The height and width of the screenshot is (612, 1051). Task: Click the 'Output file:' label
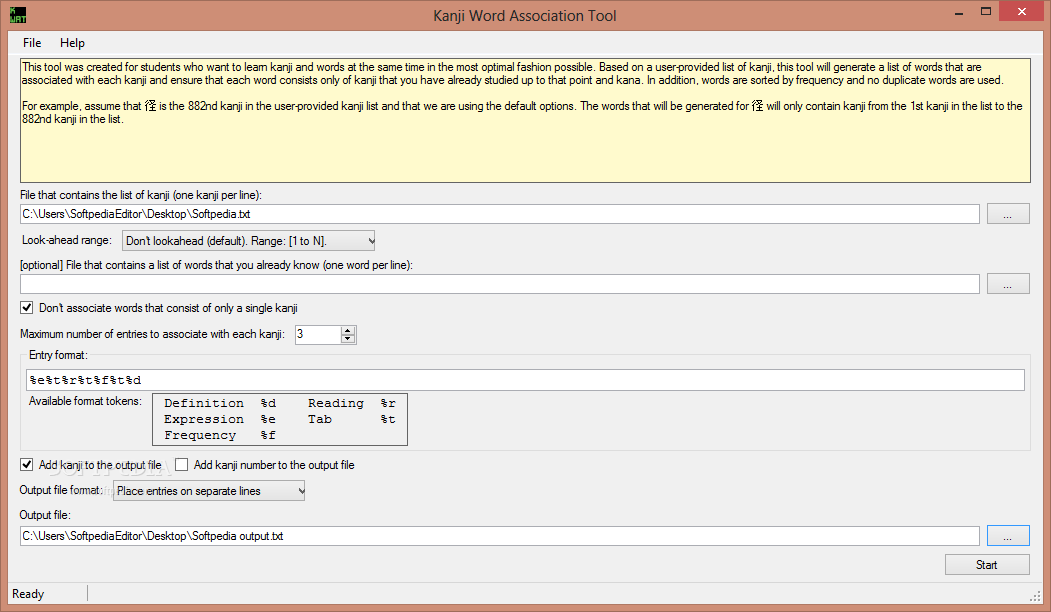[45, 515]
